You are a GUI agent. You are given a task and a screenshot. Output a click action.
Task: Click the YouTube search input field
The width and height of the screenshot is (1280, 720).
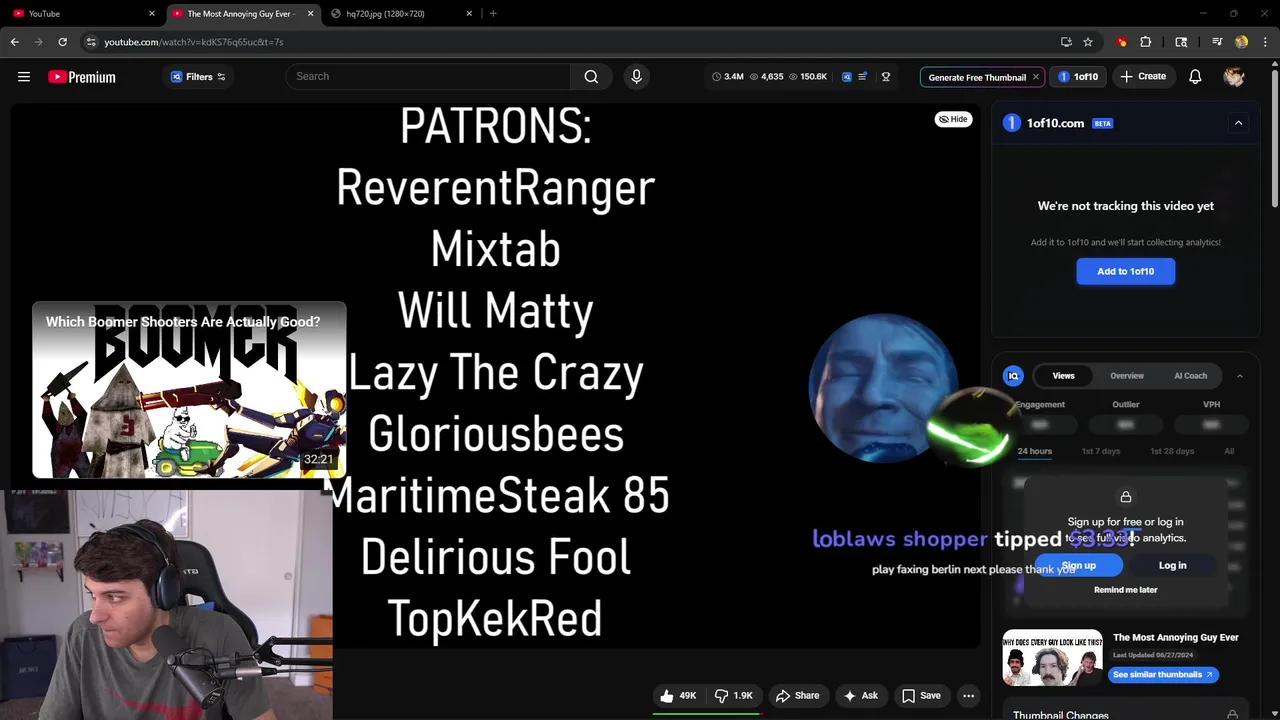428,77
